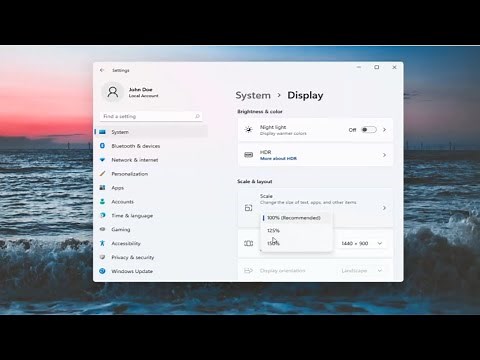
Task: Click the Scale & layout heading
Action: pos(255,181)
